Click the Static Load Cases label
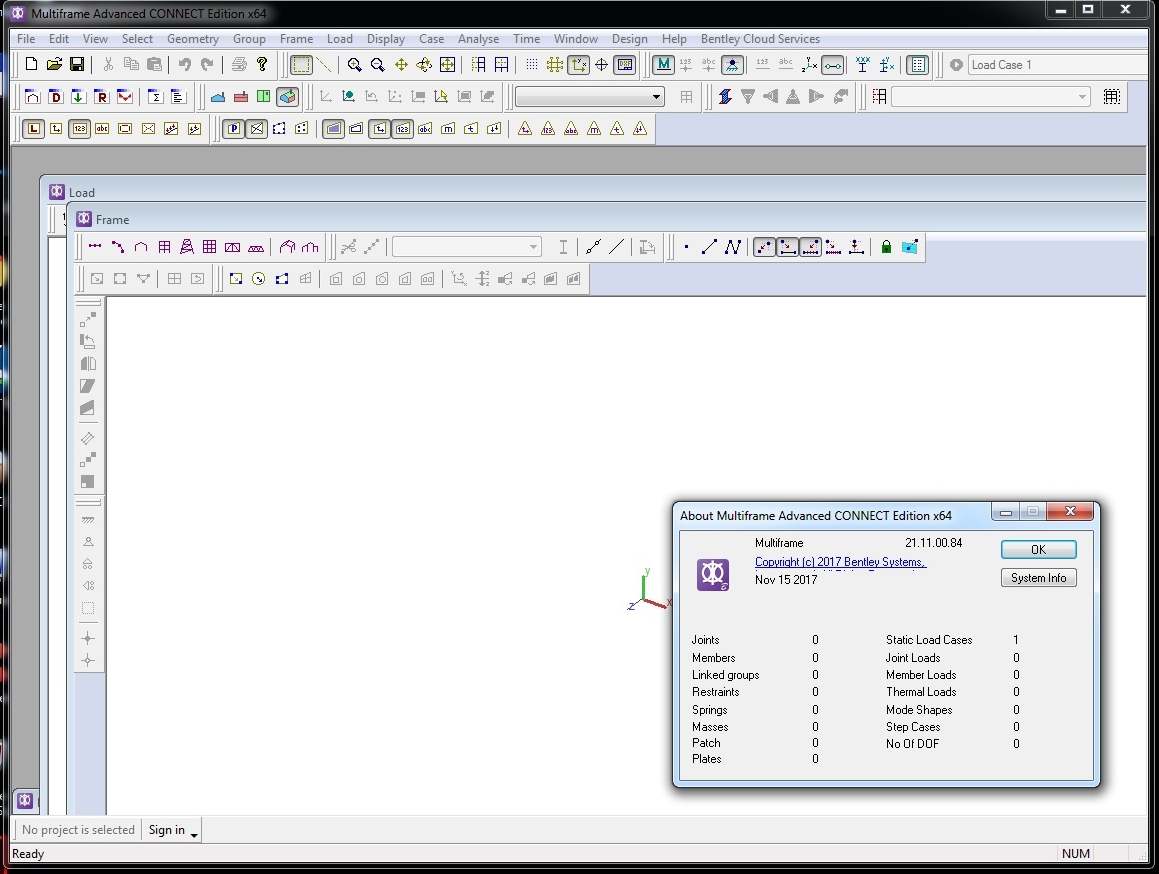This screenshot has height=874, width=1159. [x=929, y=640]
